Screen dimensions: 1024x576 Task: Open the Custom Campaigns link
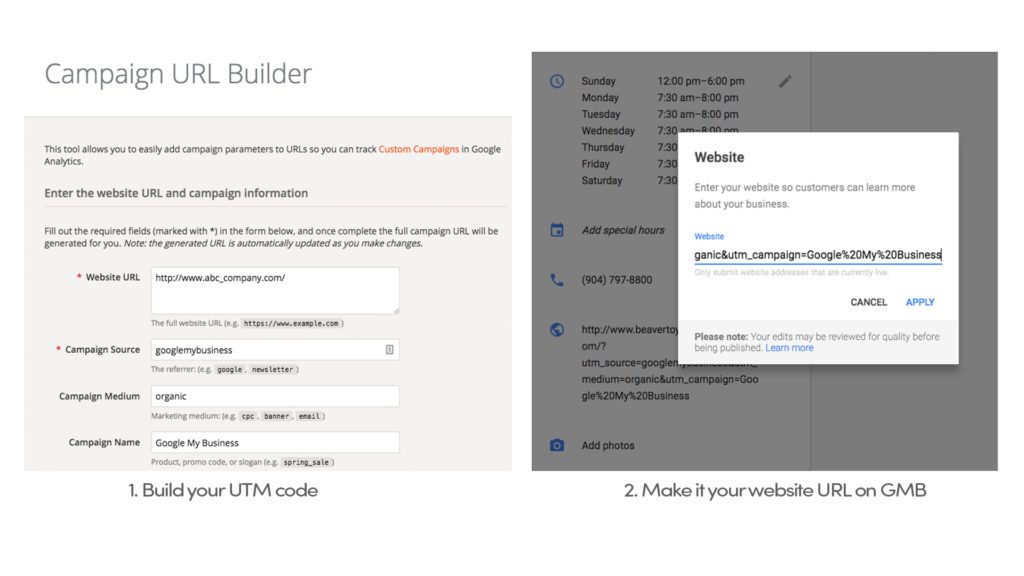419,149
